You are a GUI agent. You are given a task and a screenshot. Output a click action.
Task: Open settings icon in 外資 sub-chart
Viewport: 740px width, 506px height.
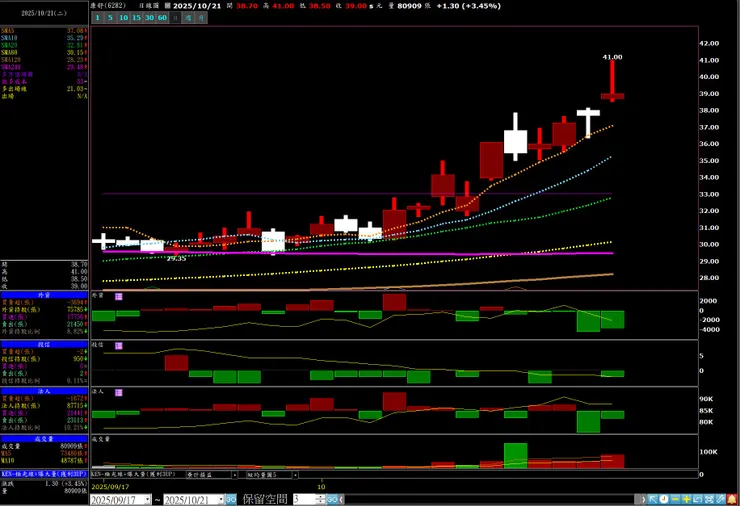[x=118, y=296]
